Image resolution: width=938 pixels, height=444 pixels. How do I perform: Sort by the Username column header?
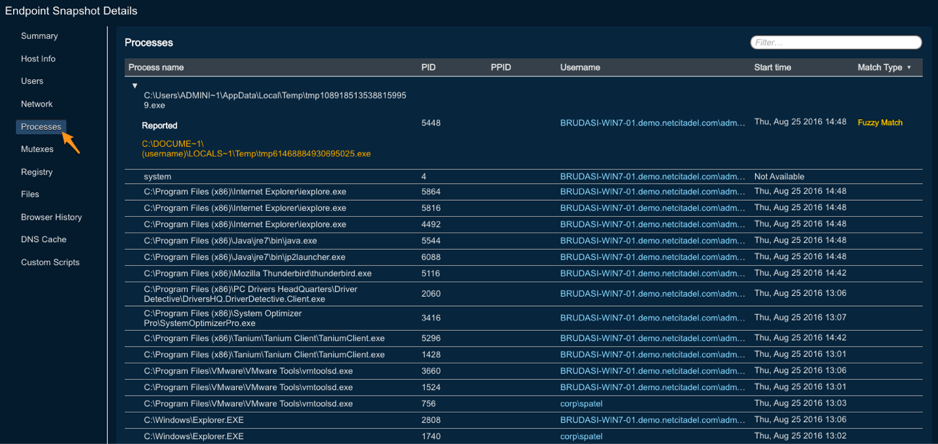pos(580,68)
